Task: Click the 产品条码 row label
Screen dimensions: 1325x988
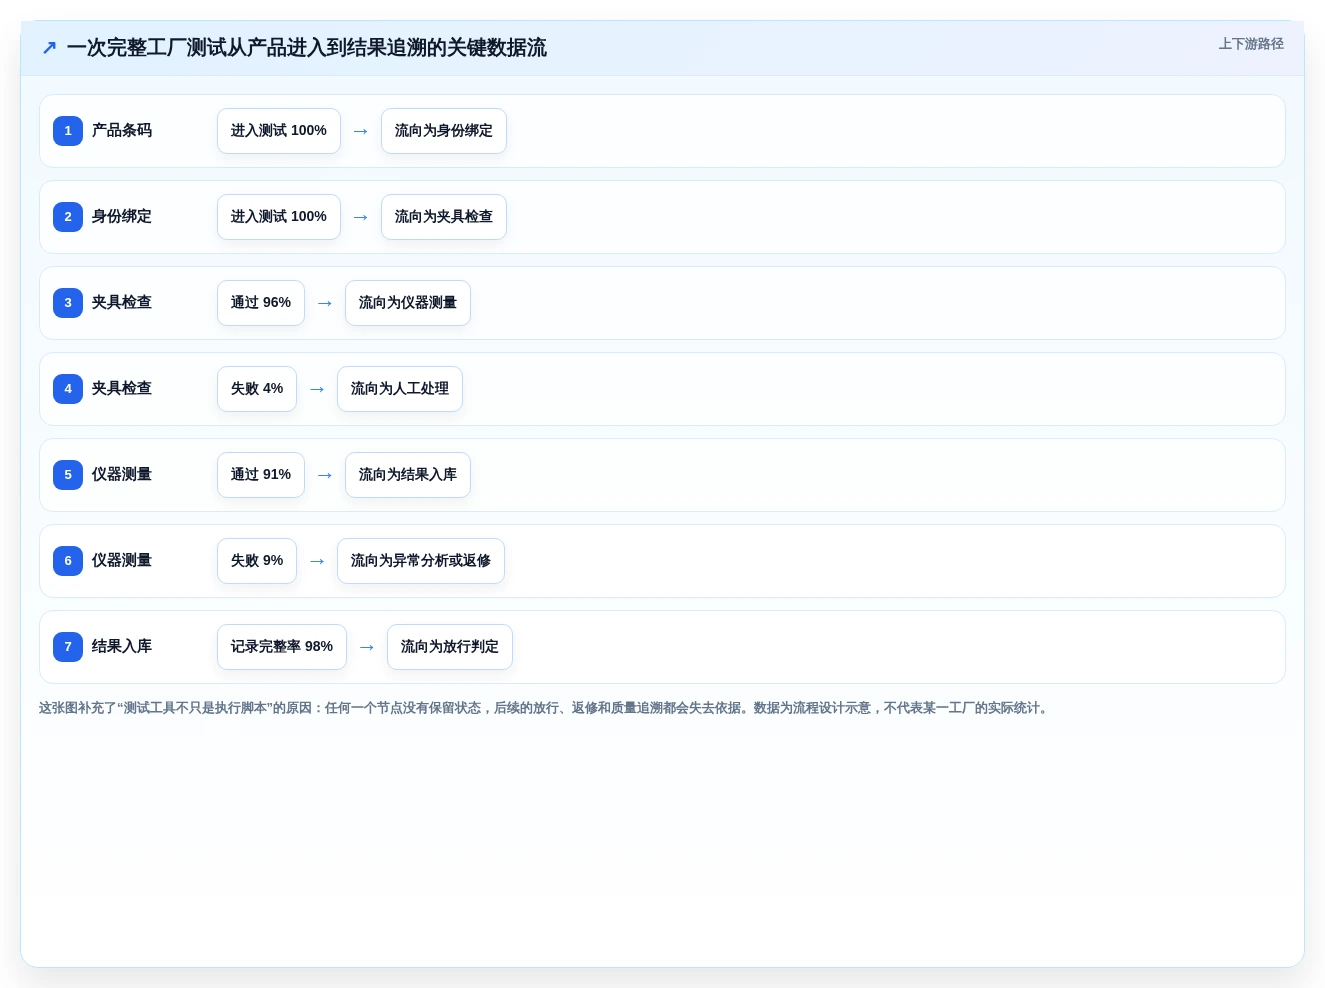Action: click(x=122, y=131)
